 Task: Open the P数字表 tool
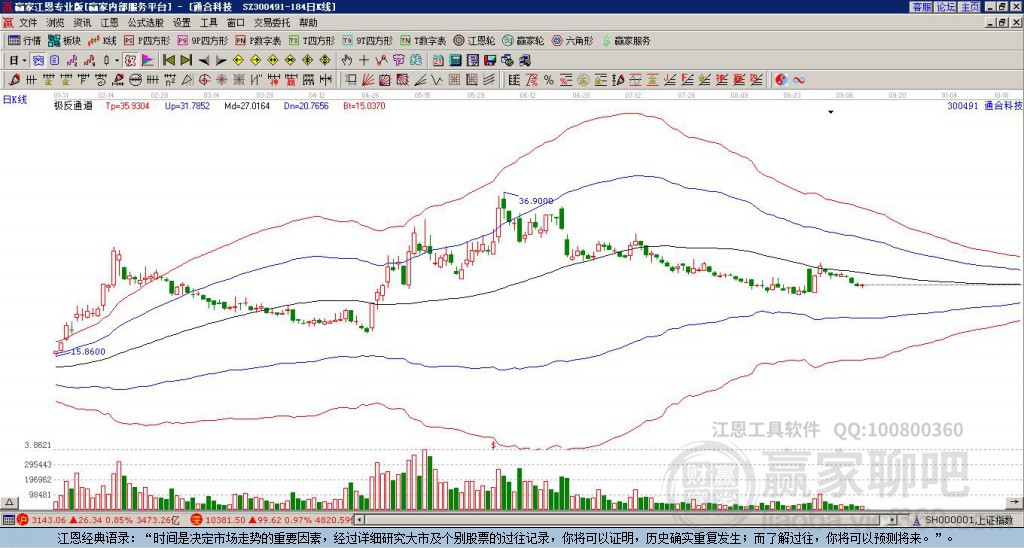pyautogui.click(x=258, y=40)
